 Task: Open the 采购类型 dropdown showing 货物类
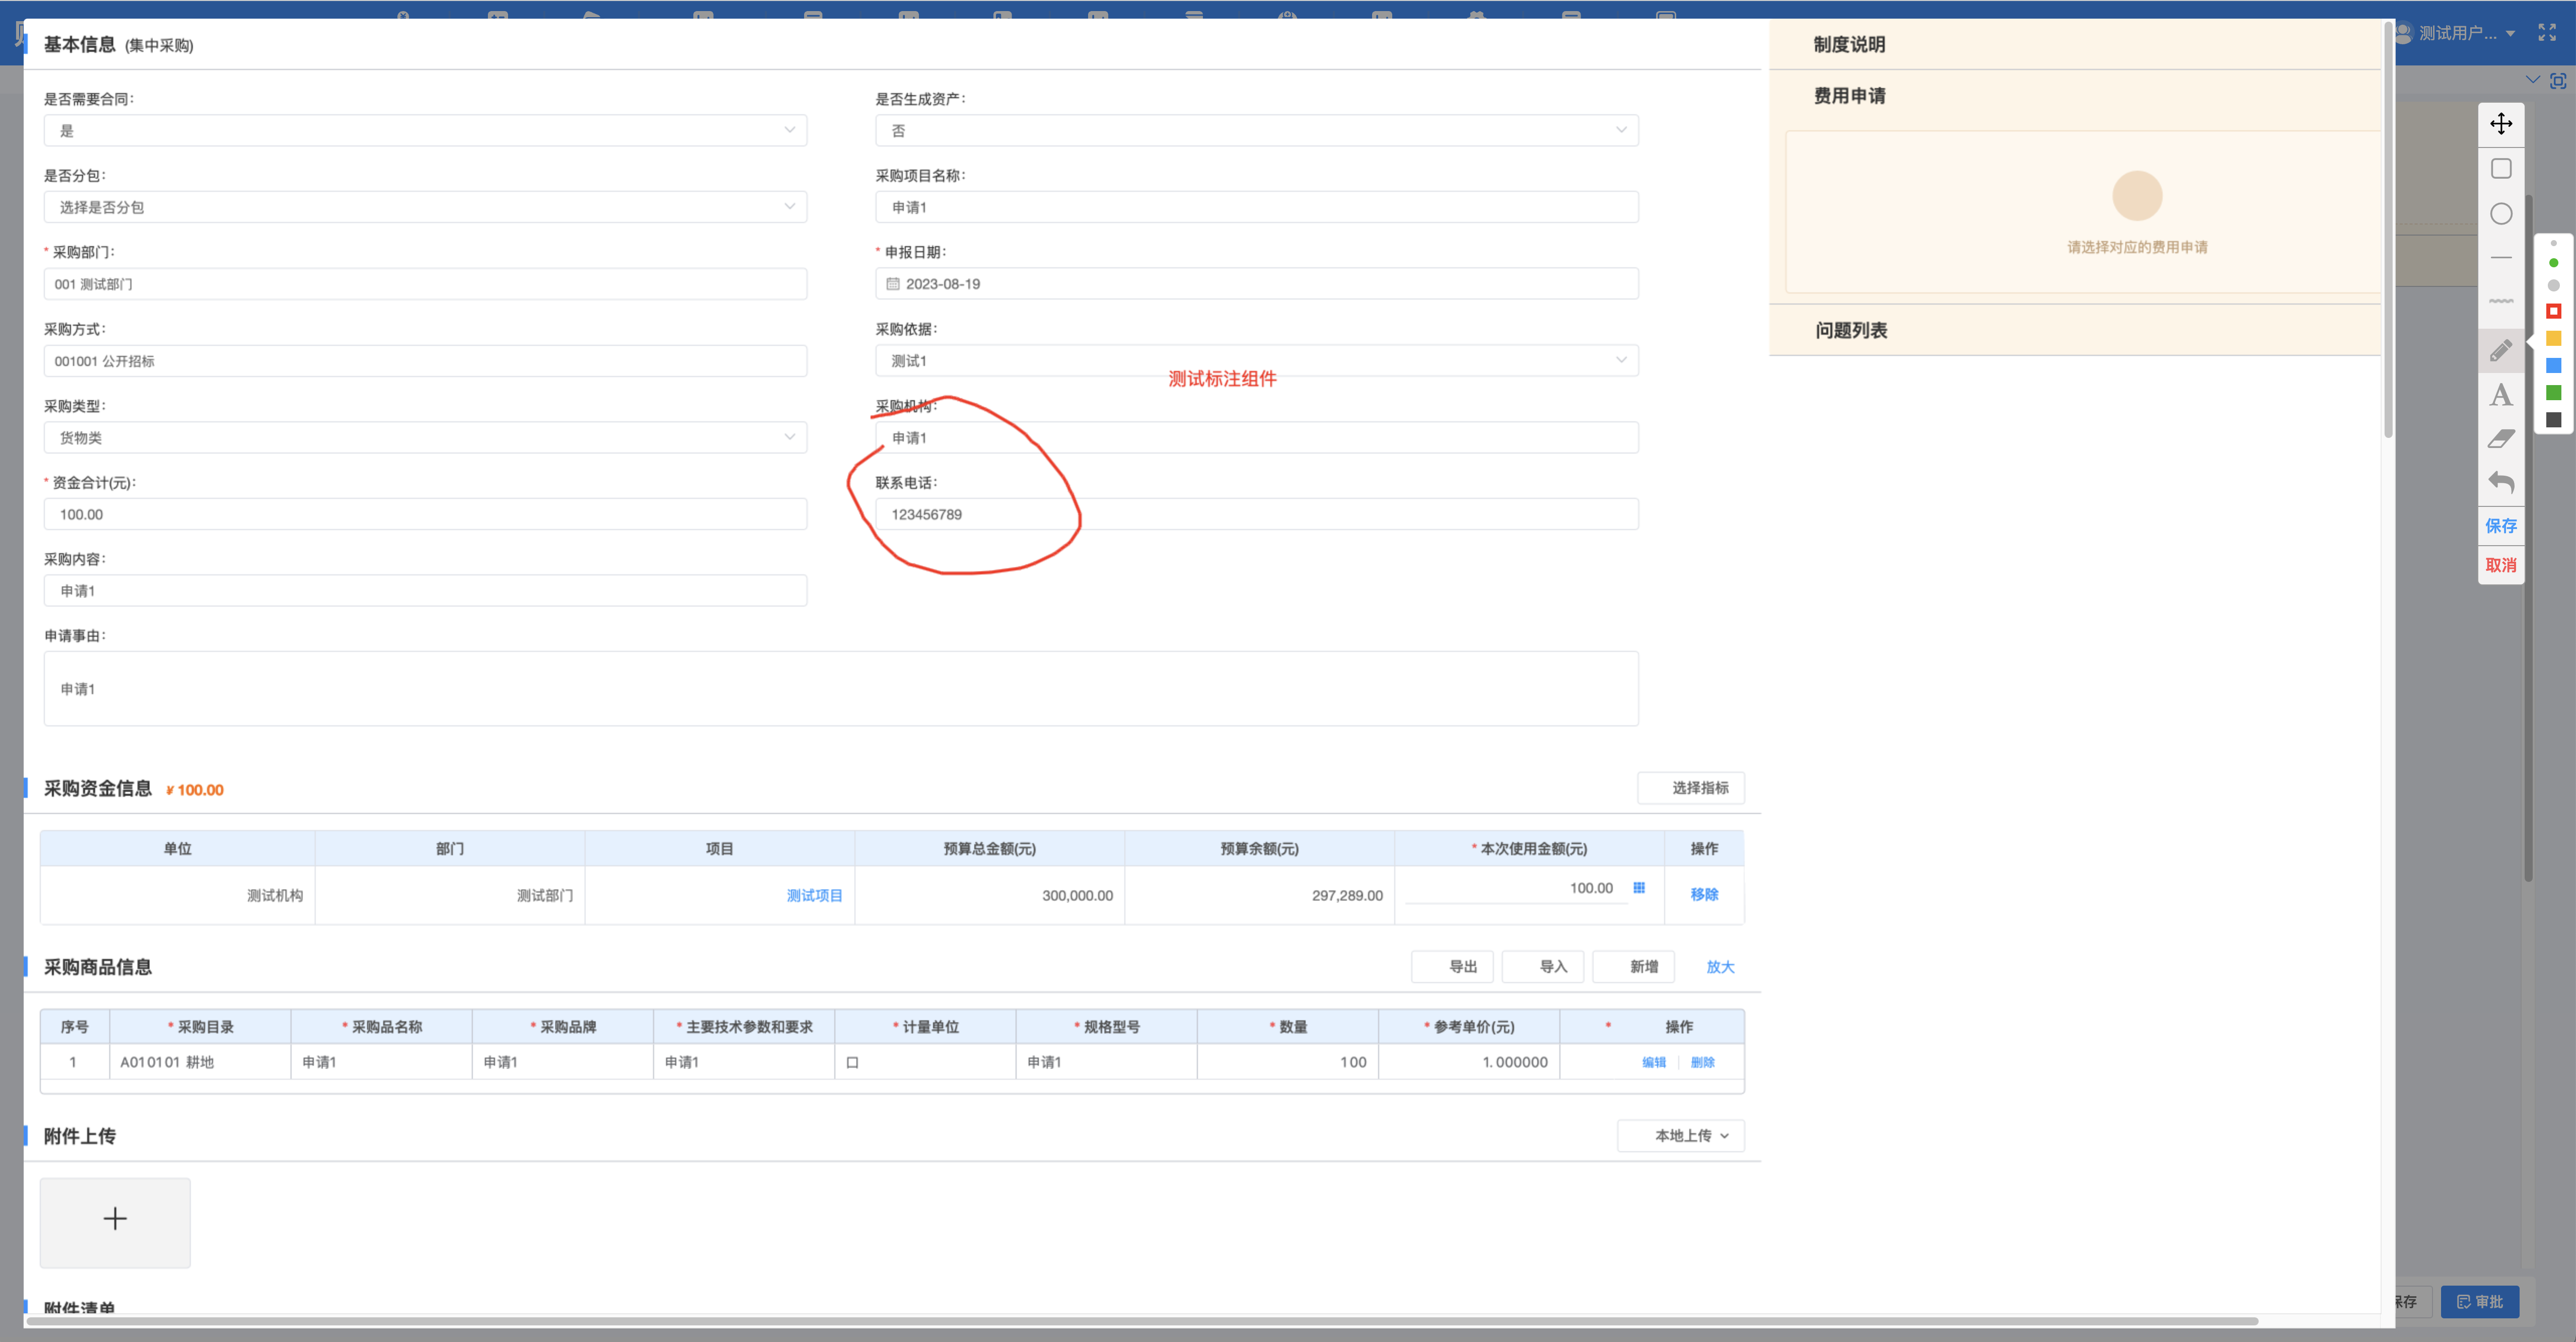[x=425, y=437]
